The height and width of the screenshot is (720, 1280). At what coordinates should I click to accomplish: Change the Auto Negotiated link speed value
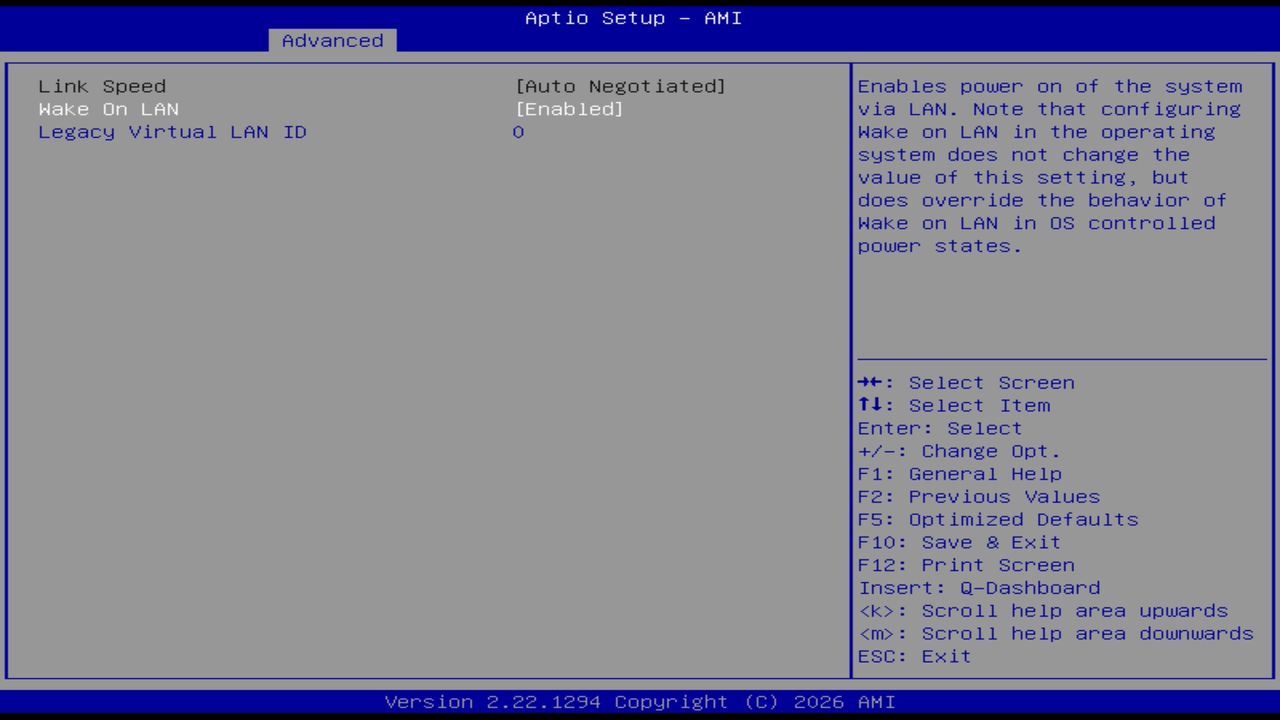pos(621,86)
